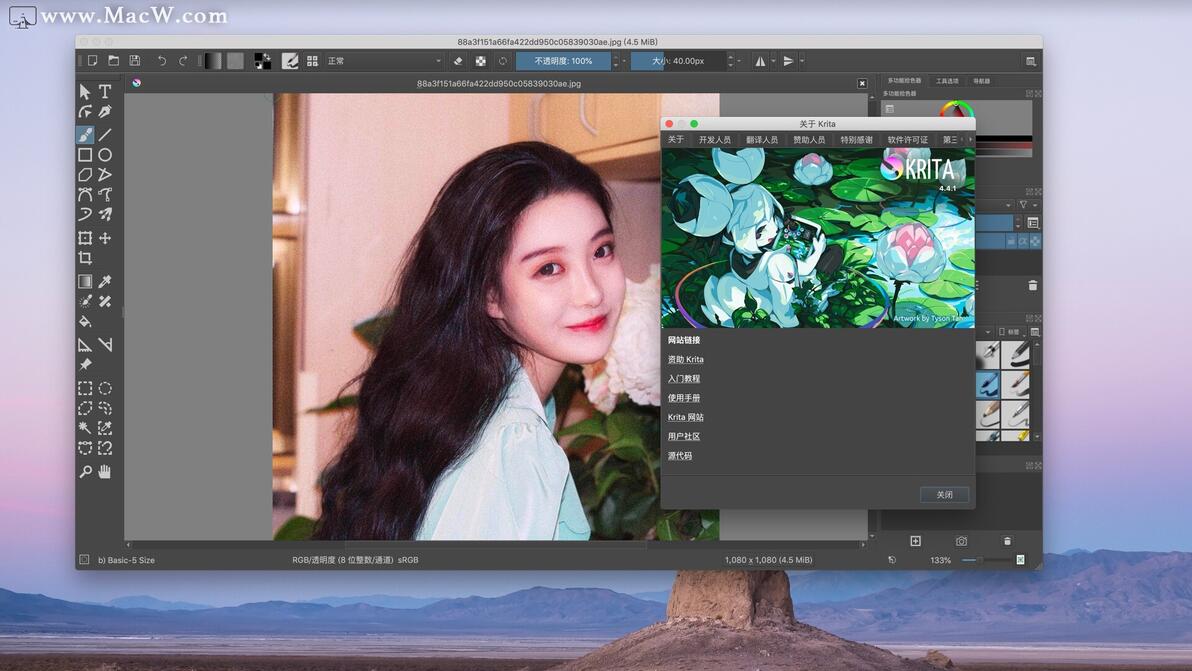Expand tabs overflow arrow in About dialog
This screenshot has width=1192, height=671.
[x=971, y=140]
